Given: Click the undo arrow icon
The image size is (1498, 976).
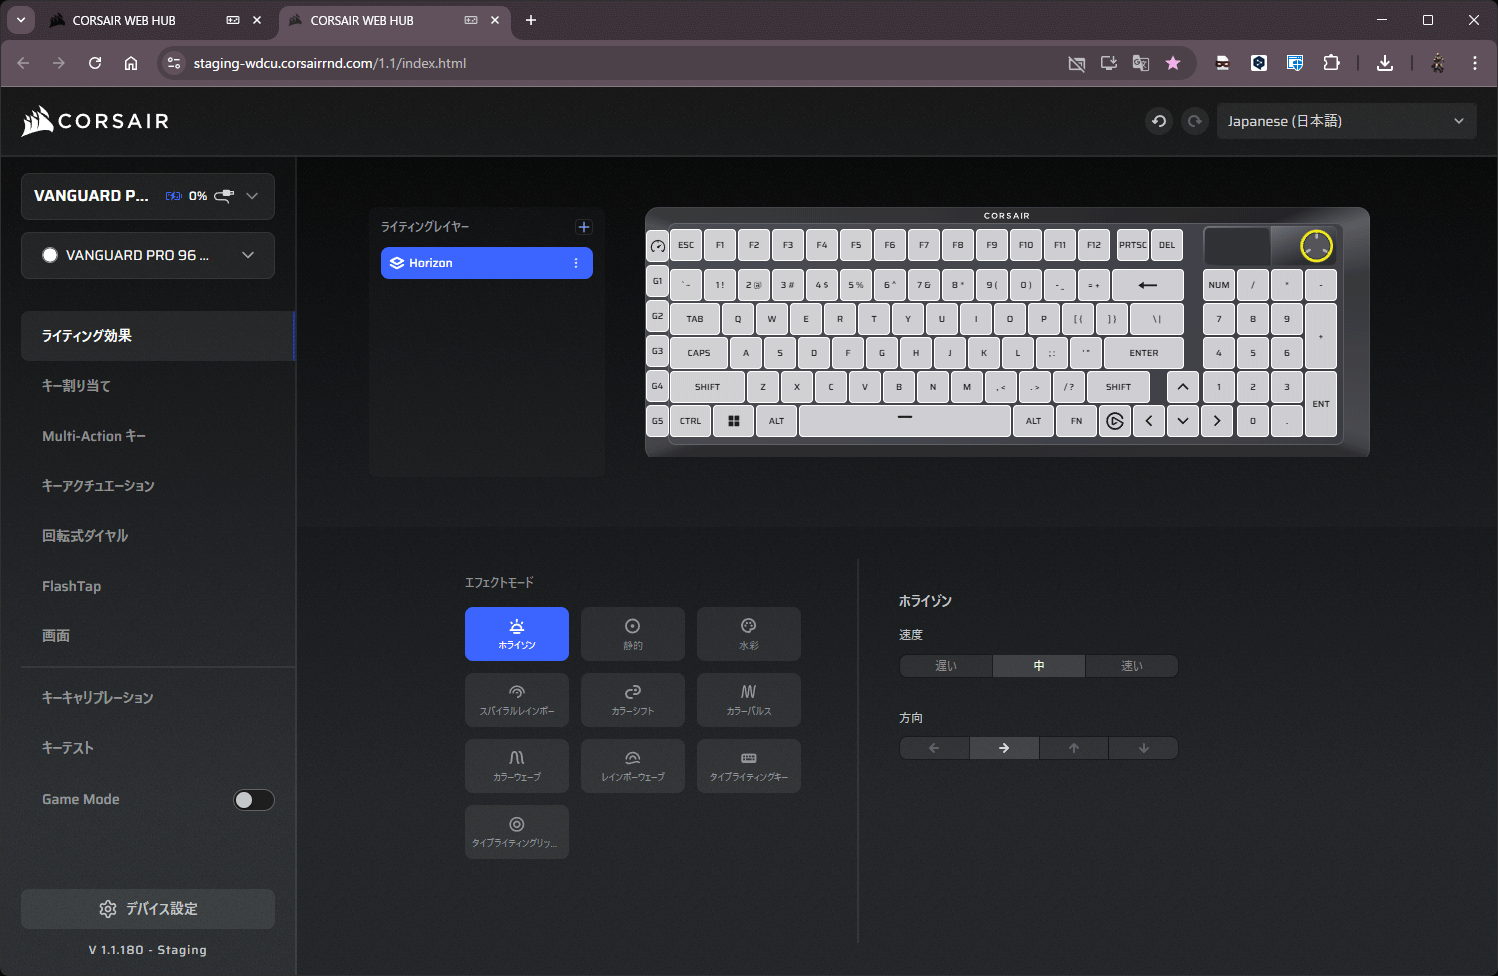Looking at the screenshot, I should [x=1159, y=121].
